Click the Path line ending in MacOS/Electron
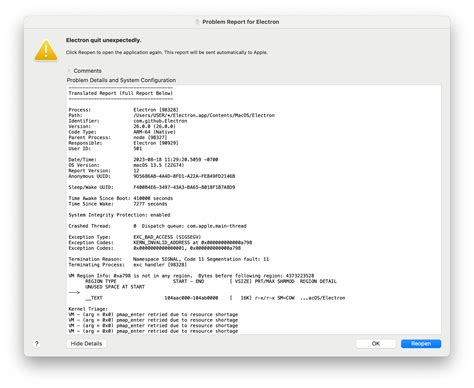This screenshot has width=474, height=388. [172, 115]
